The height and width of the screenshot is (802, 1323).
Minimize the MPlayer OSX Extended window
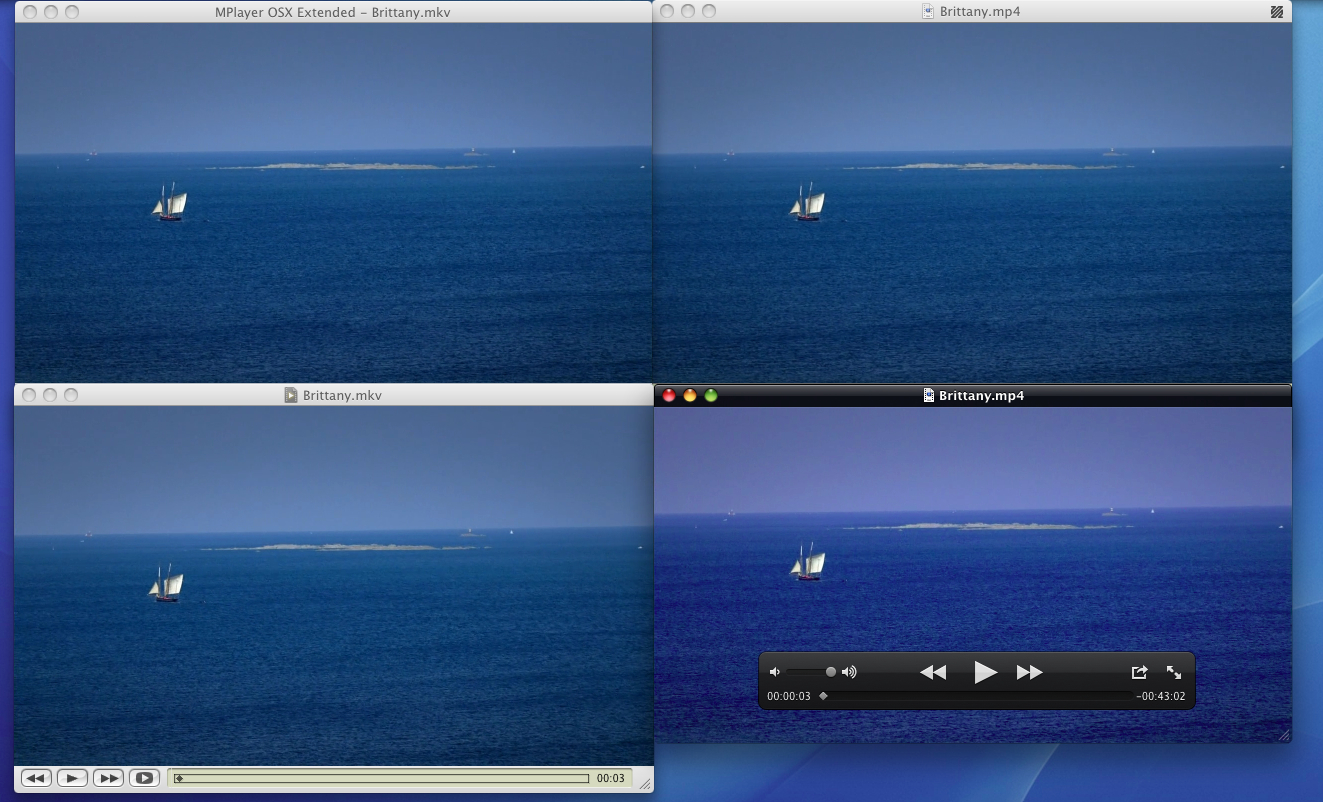coord(50,12)
